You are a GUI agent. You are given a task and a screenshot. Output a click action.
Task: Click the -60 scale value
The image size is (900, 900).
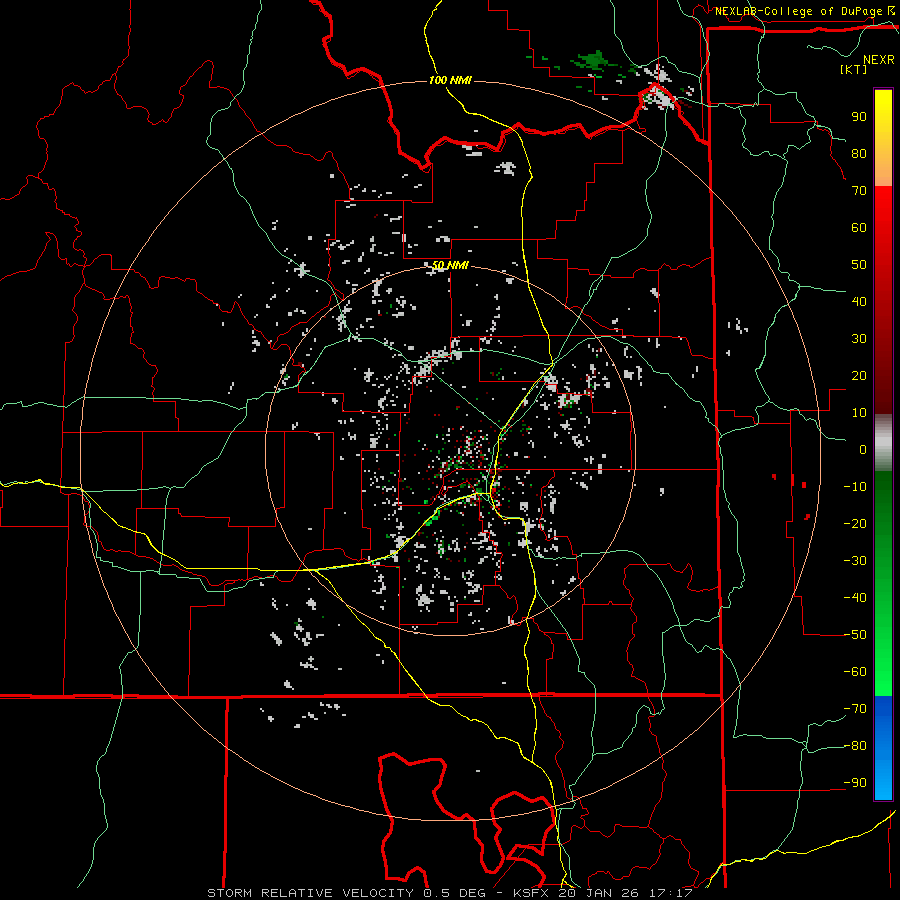click(855, 672)
